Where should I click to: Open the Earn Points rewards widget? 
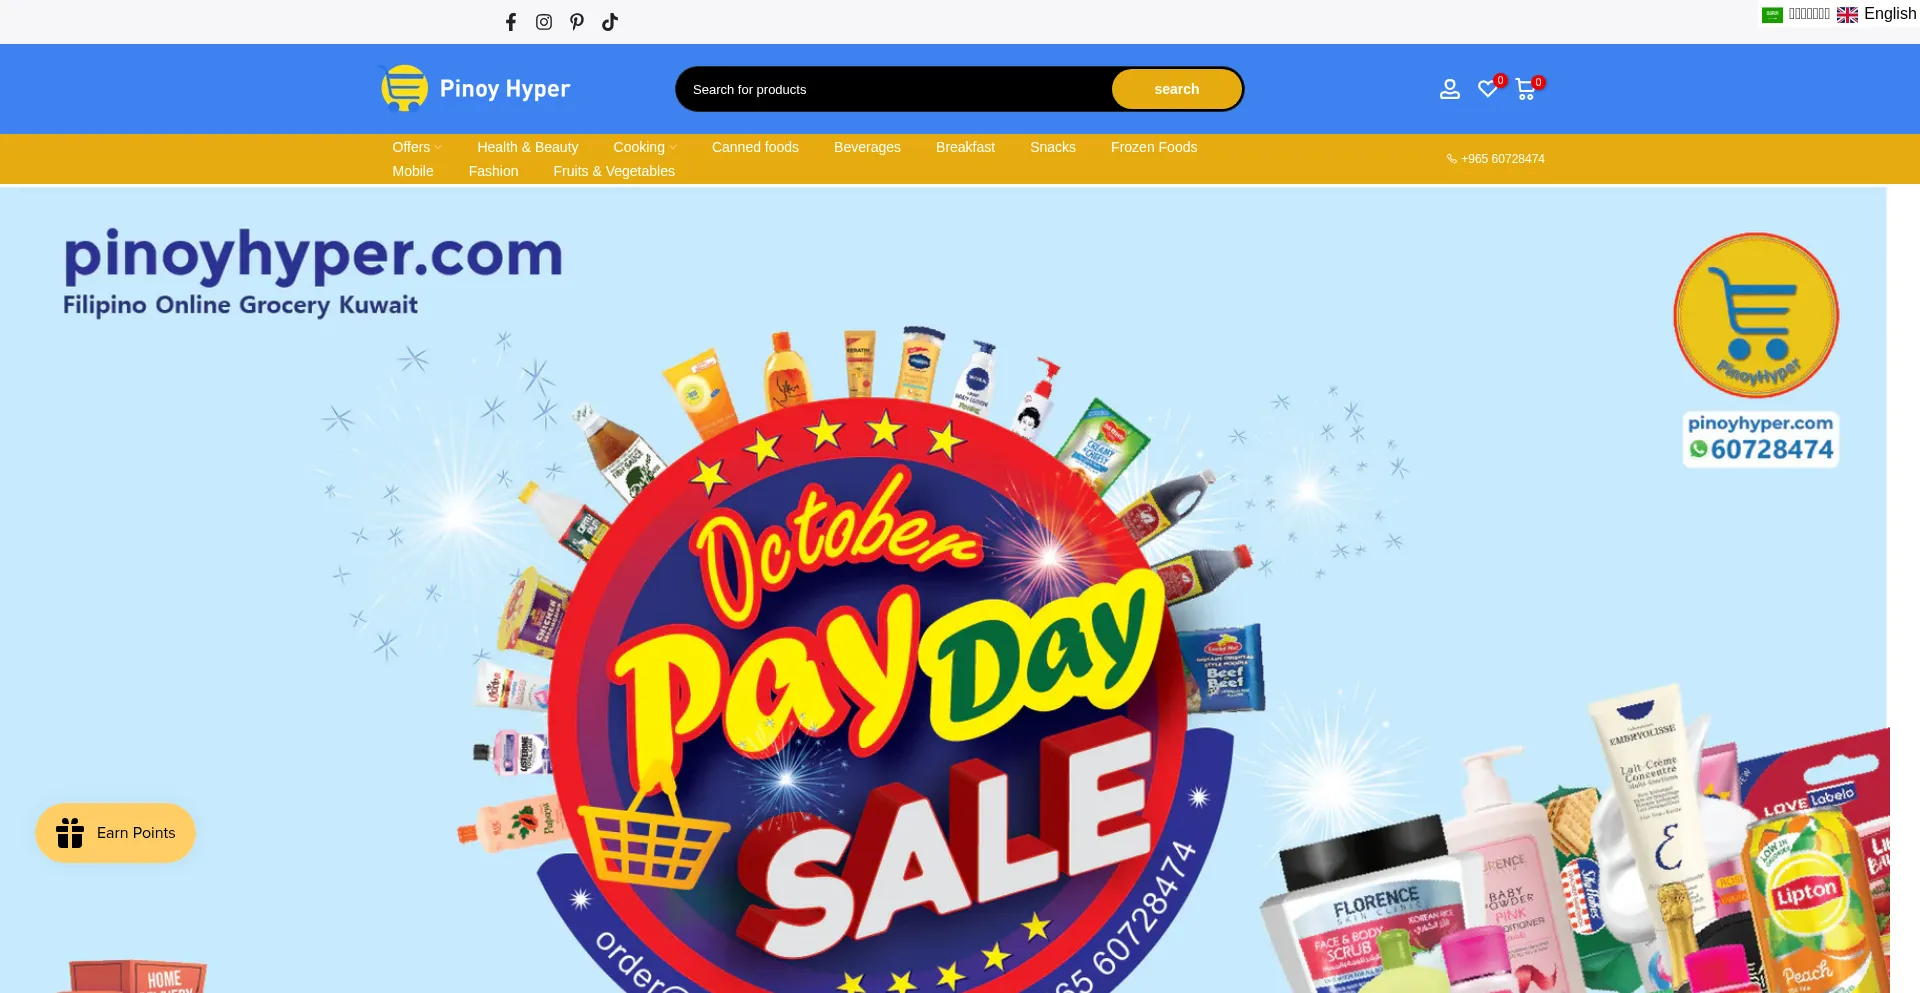pos(115,833)
